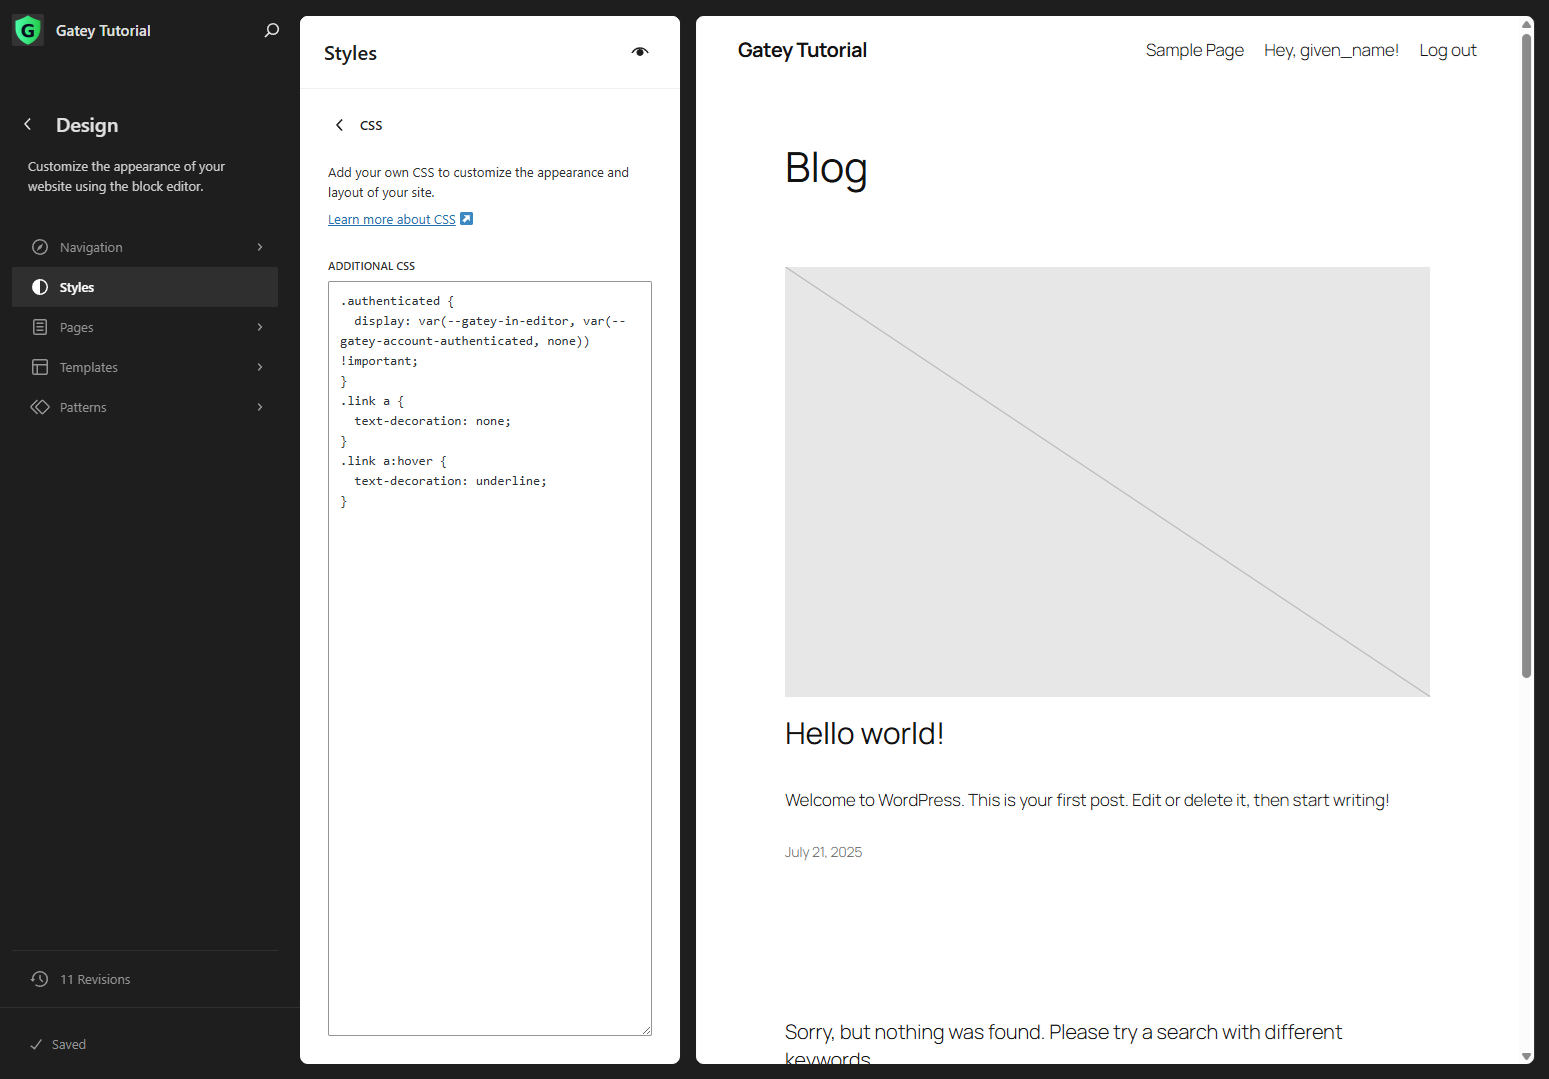Toggle the style book eye icon
The width and height of the screenshot is (1549, 1079).
640,52
